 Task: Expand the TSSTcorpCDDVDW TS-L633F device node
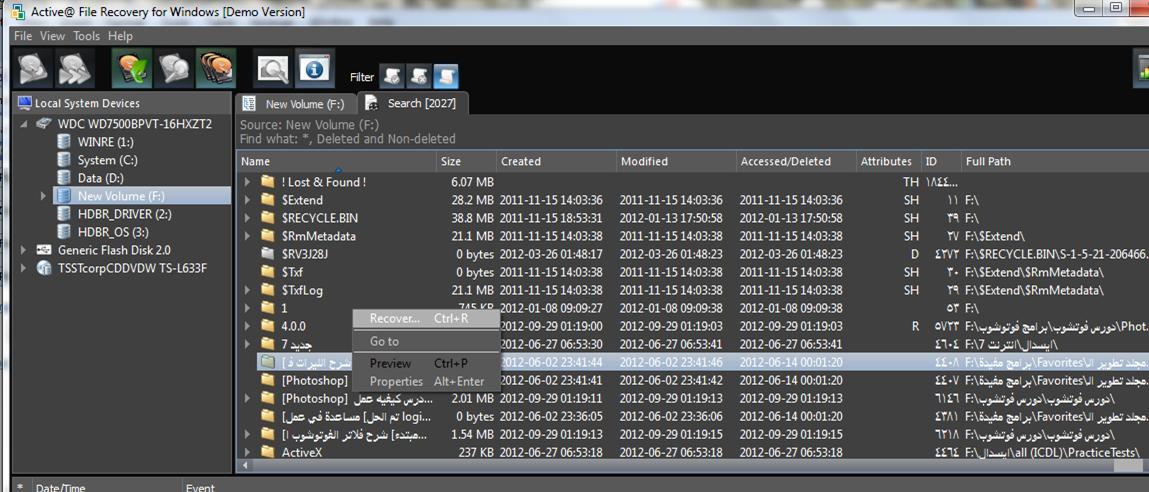(24, 268)
